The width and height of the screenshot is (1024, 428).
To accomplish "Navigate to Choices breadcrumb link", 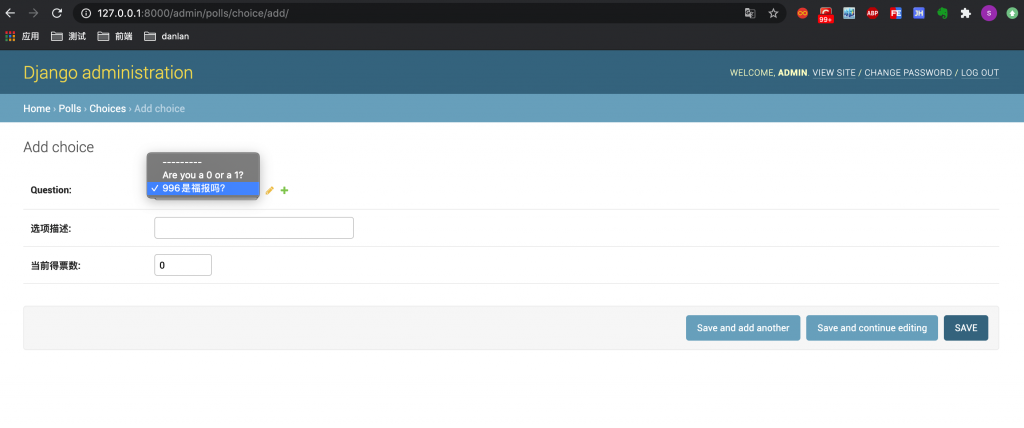I will [107, 108].
